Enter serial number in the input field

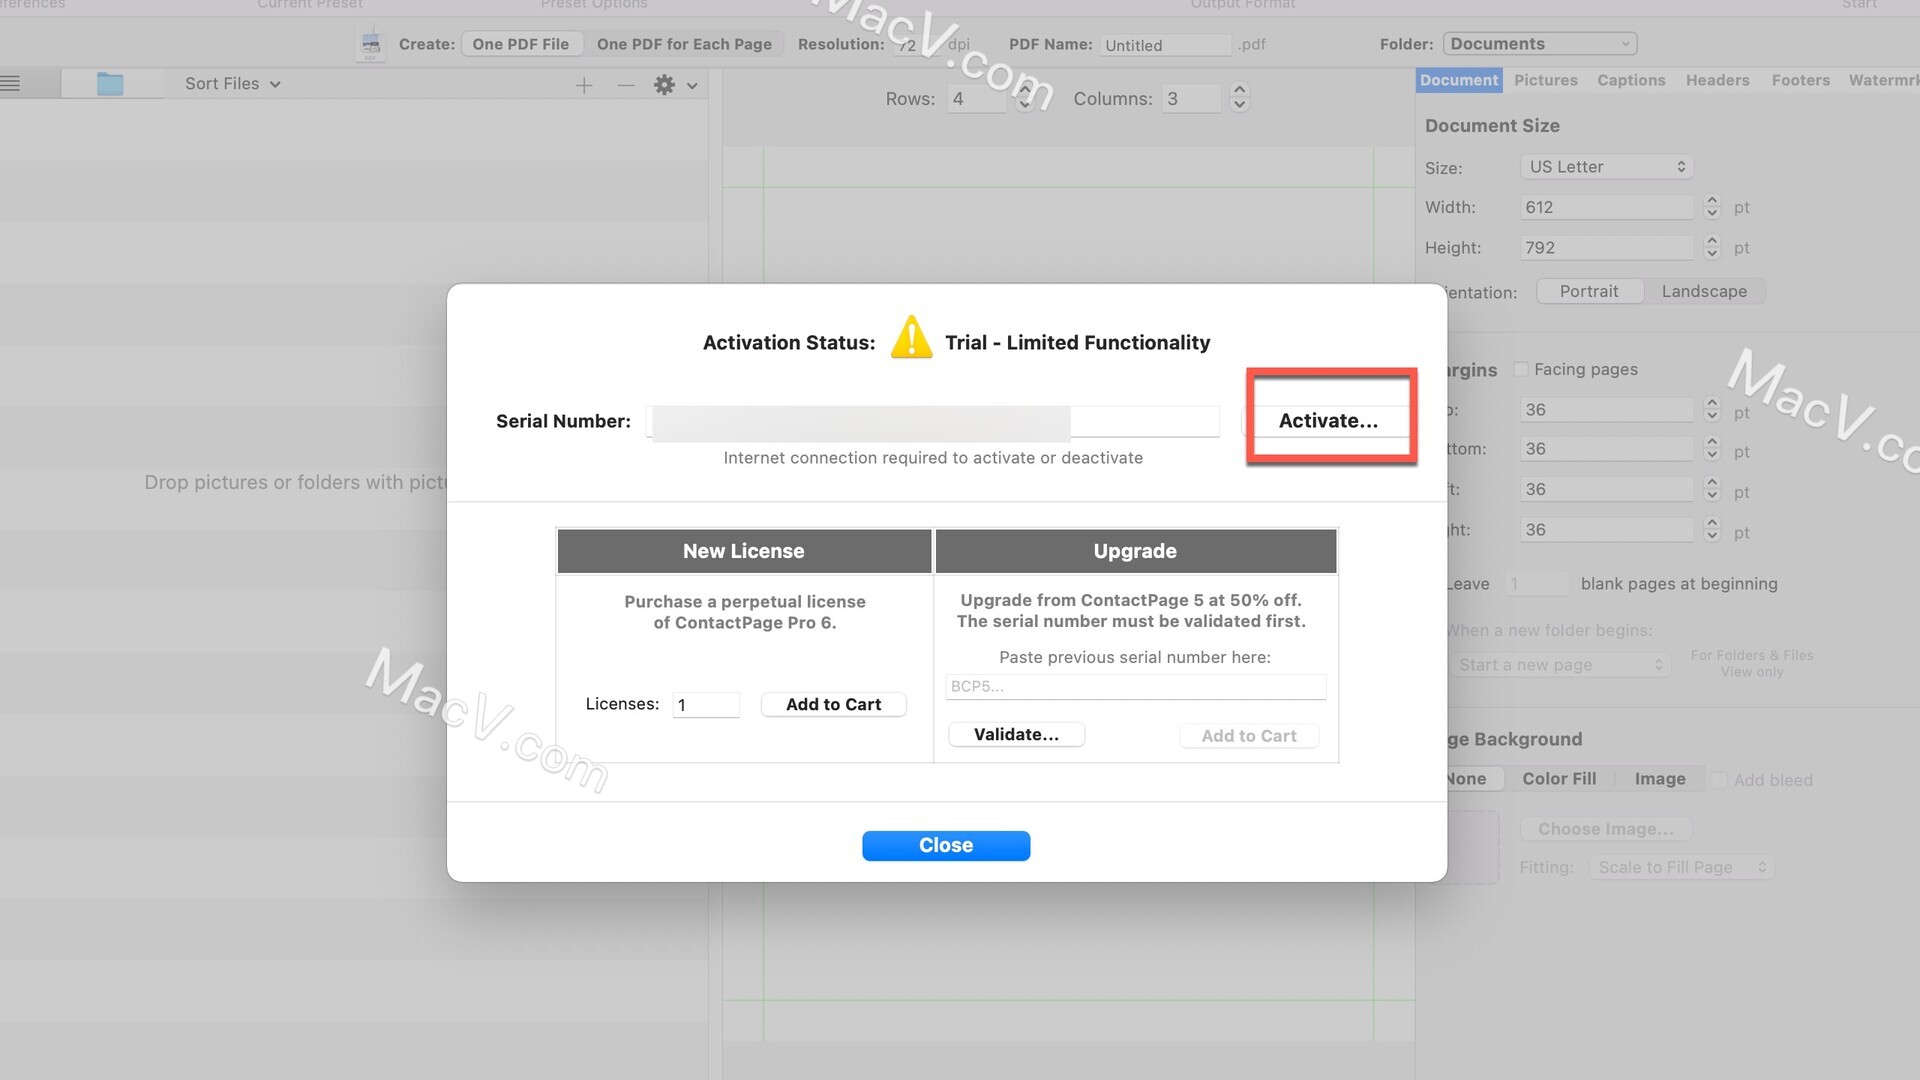(860, 421)
